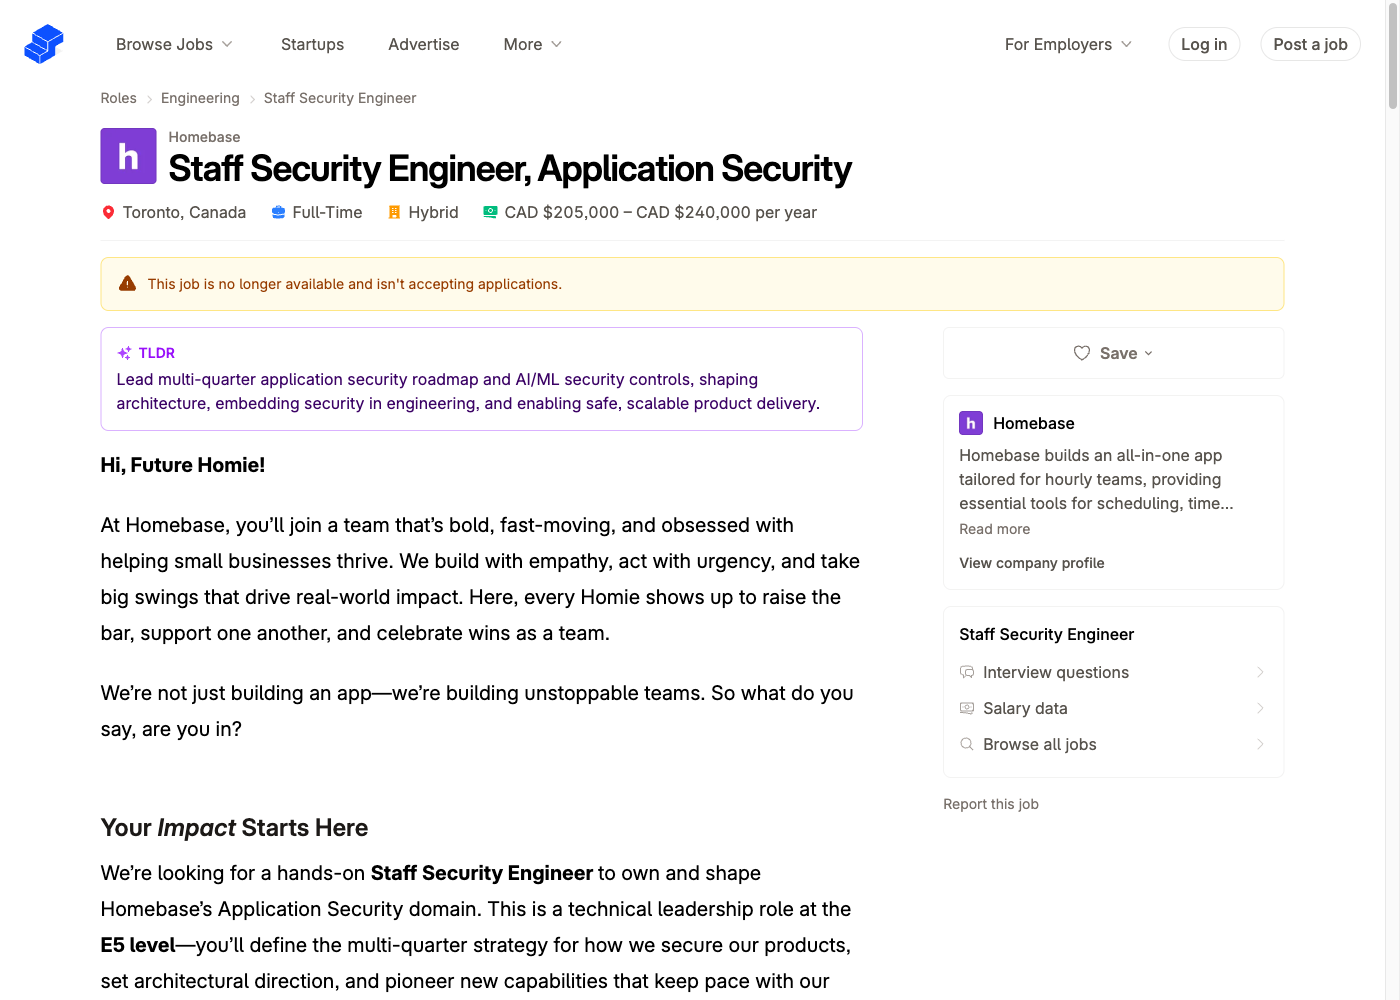
Task: Click the Salary data money icon
Action: click(x=967, y=708)
